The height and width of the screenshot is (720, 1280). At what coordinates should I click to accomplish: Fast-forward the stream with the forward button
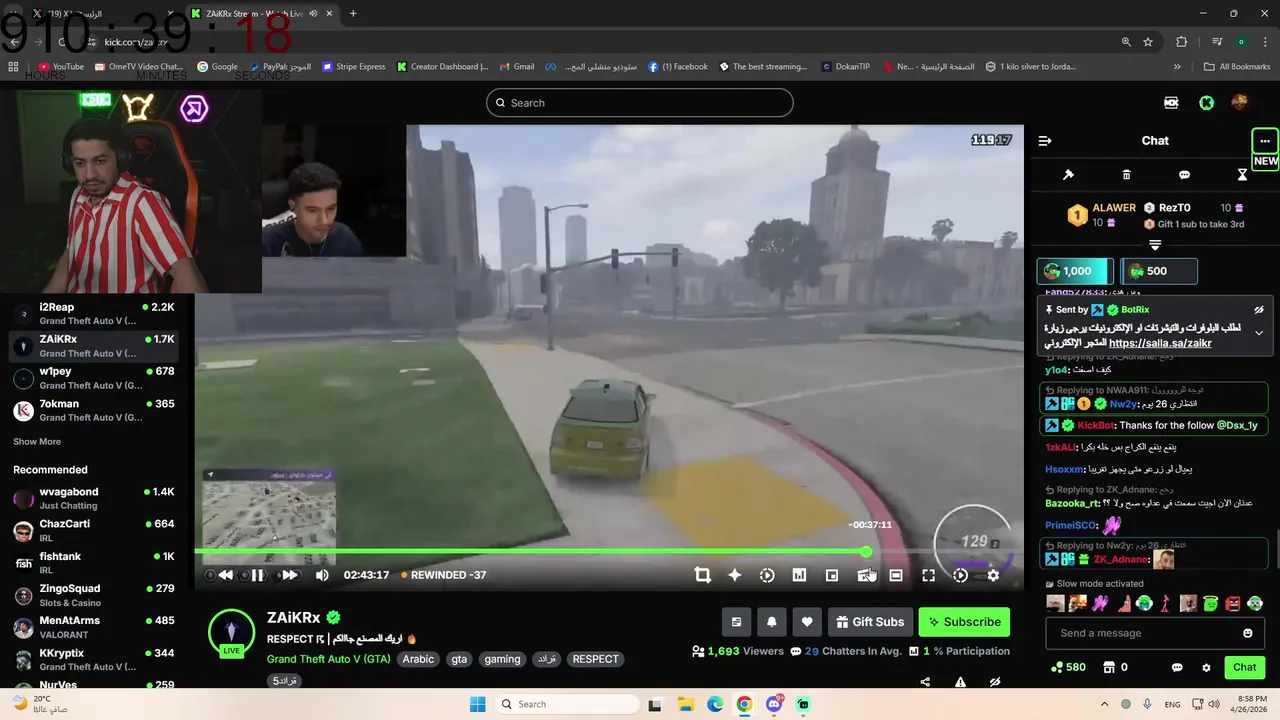(289, 575)
